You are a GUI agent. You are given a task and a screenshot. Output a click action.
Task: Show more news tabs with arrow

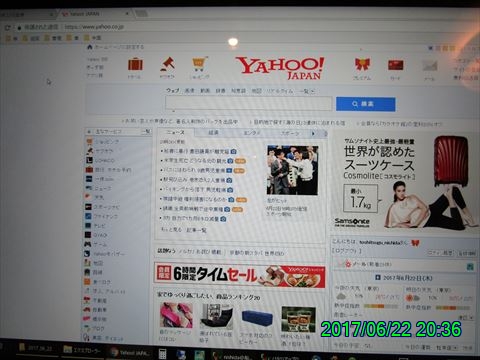(x=313, y=134)
